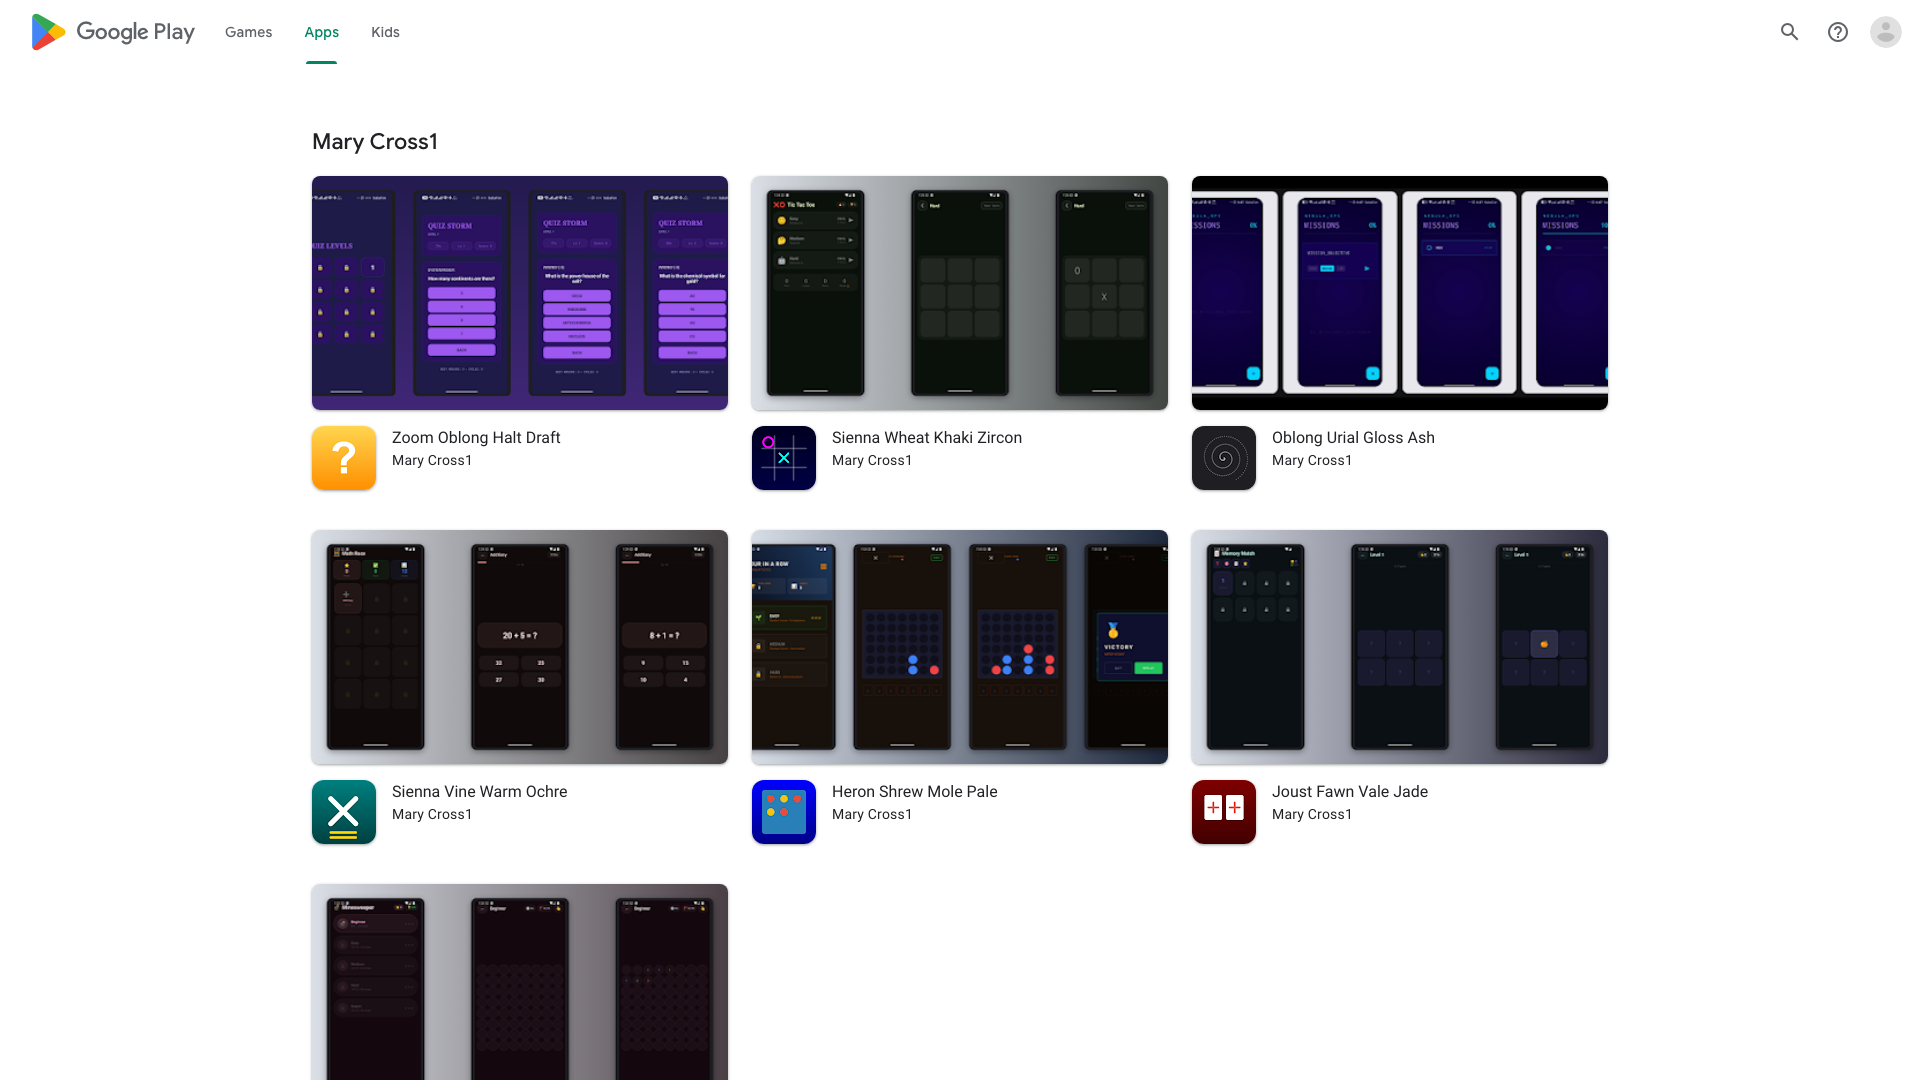View Tic Tac Toe screenshot banner
The width and height of the screenshot is (1920, 1080).
(x=960, y=293)
